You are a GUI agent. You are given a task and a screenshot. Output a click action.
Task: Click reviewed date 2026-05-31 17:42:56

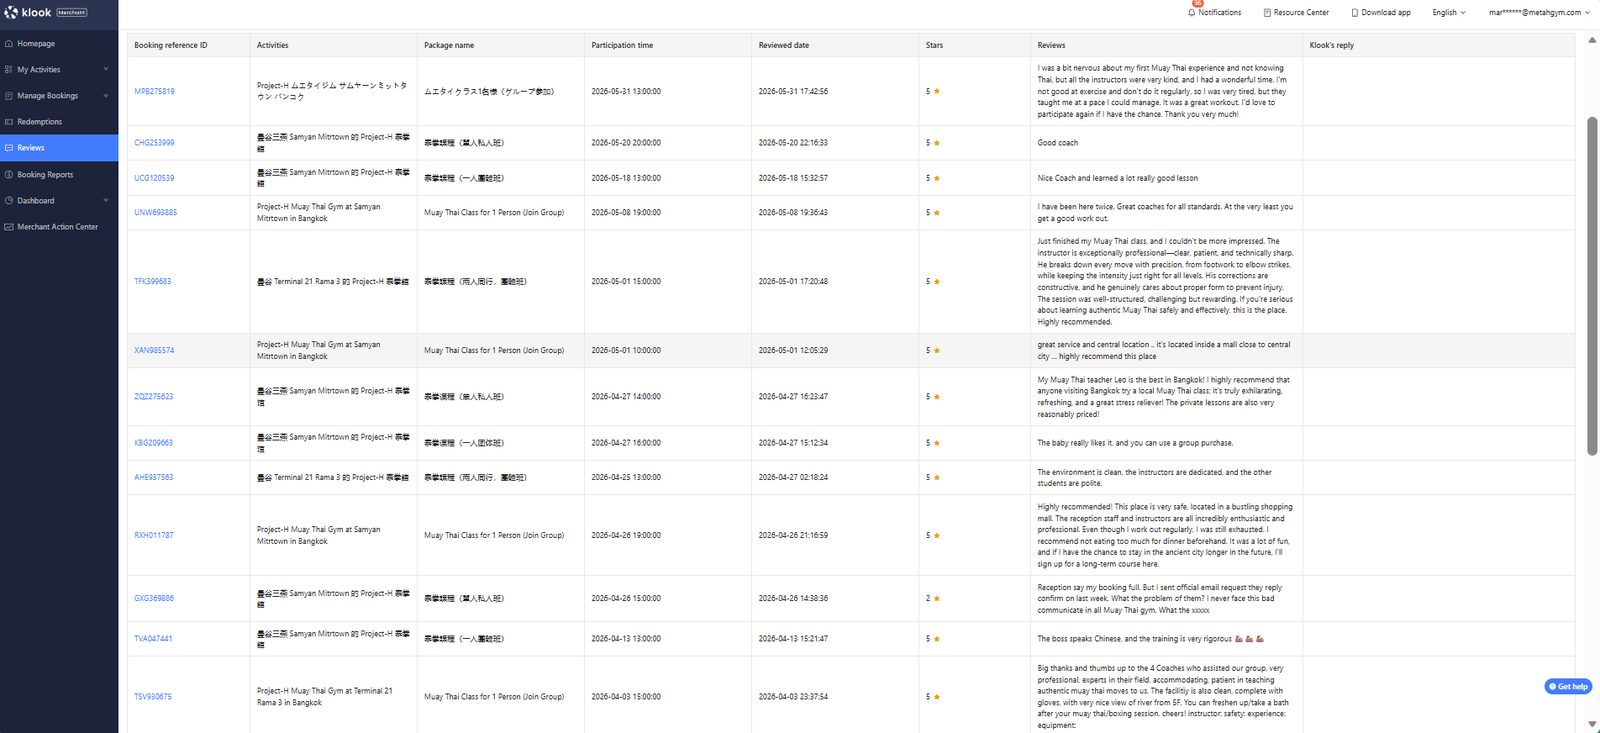point(793,91)
